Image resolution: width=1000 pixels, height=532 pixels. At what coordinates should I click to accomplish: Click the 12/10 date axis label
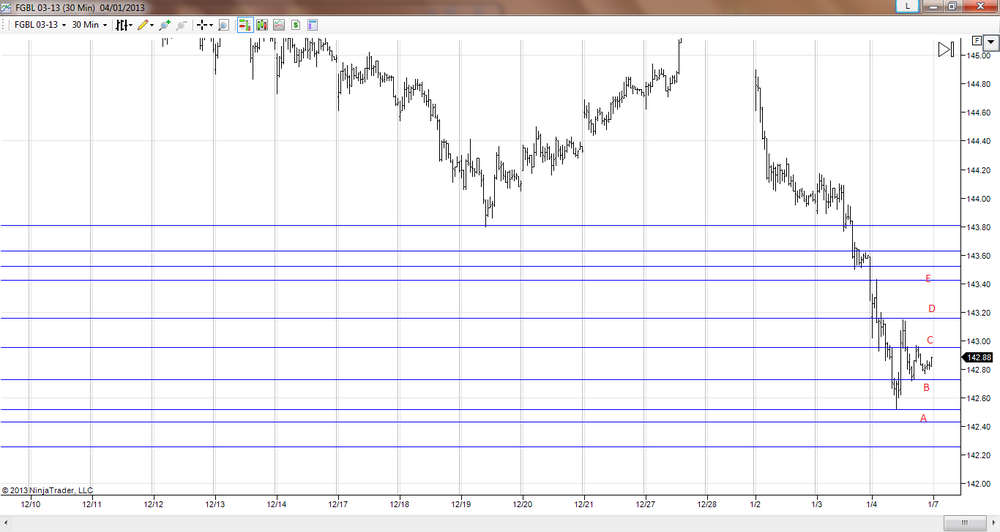pyautogui.click(x=31, y=504)
